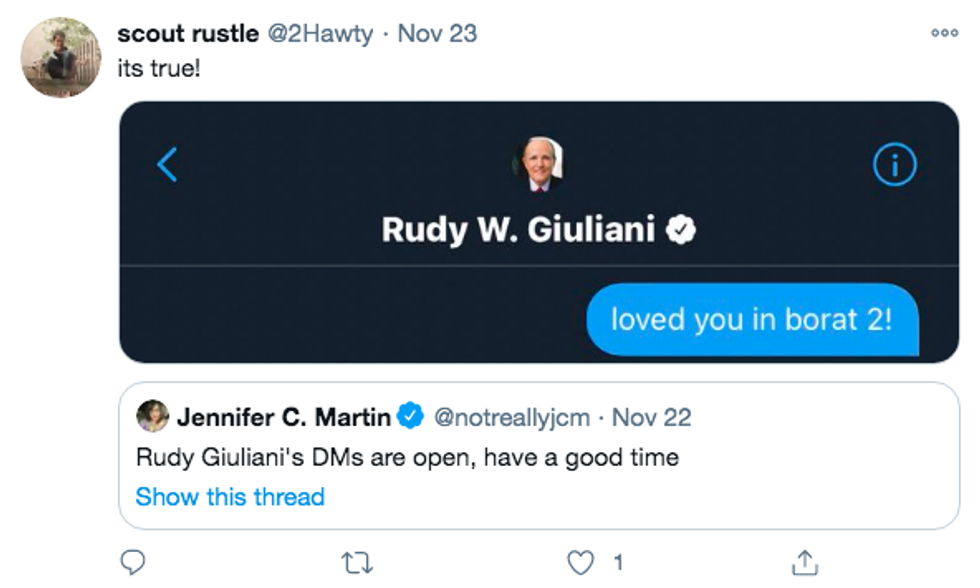The width and height of the screenshot is (980, 588).
Task: Click the "loved you in borat 2!" message bubble
Action: pos(752,320)
